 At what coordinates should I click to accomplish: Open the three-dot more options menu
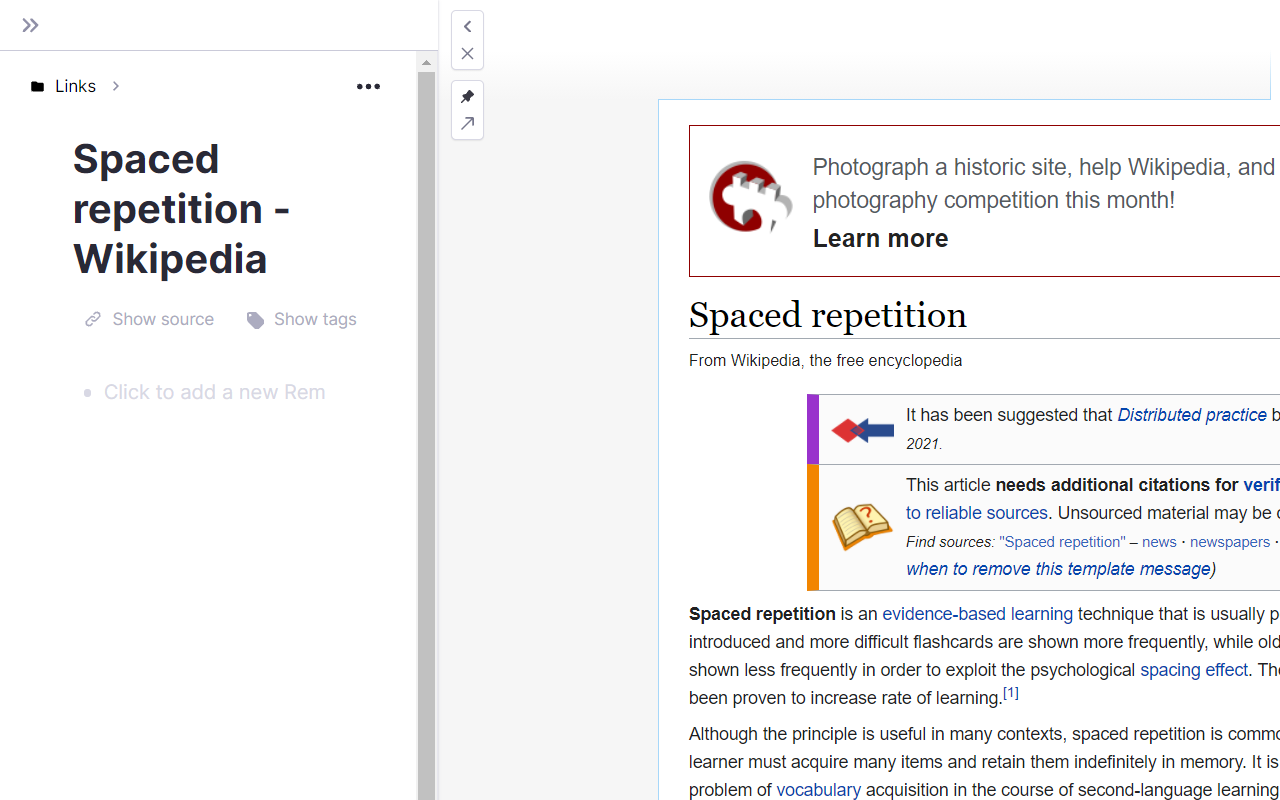pyautogui.click(x=368, y=86)
